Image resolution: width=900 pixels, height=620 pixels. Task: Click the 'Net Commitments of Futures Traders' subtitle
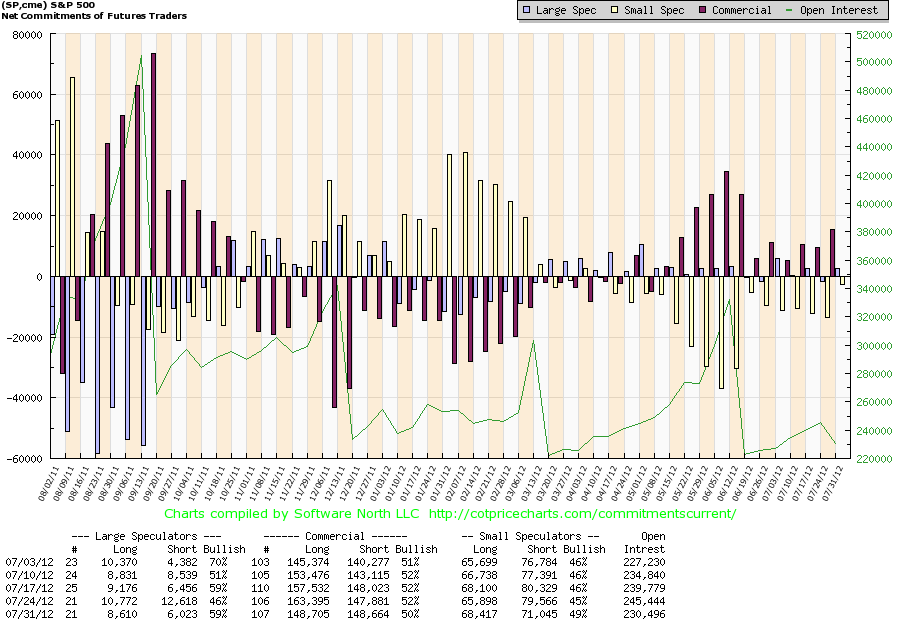point(94,16)
